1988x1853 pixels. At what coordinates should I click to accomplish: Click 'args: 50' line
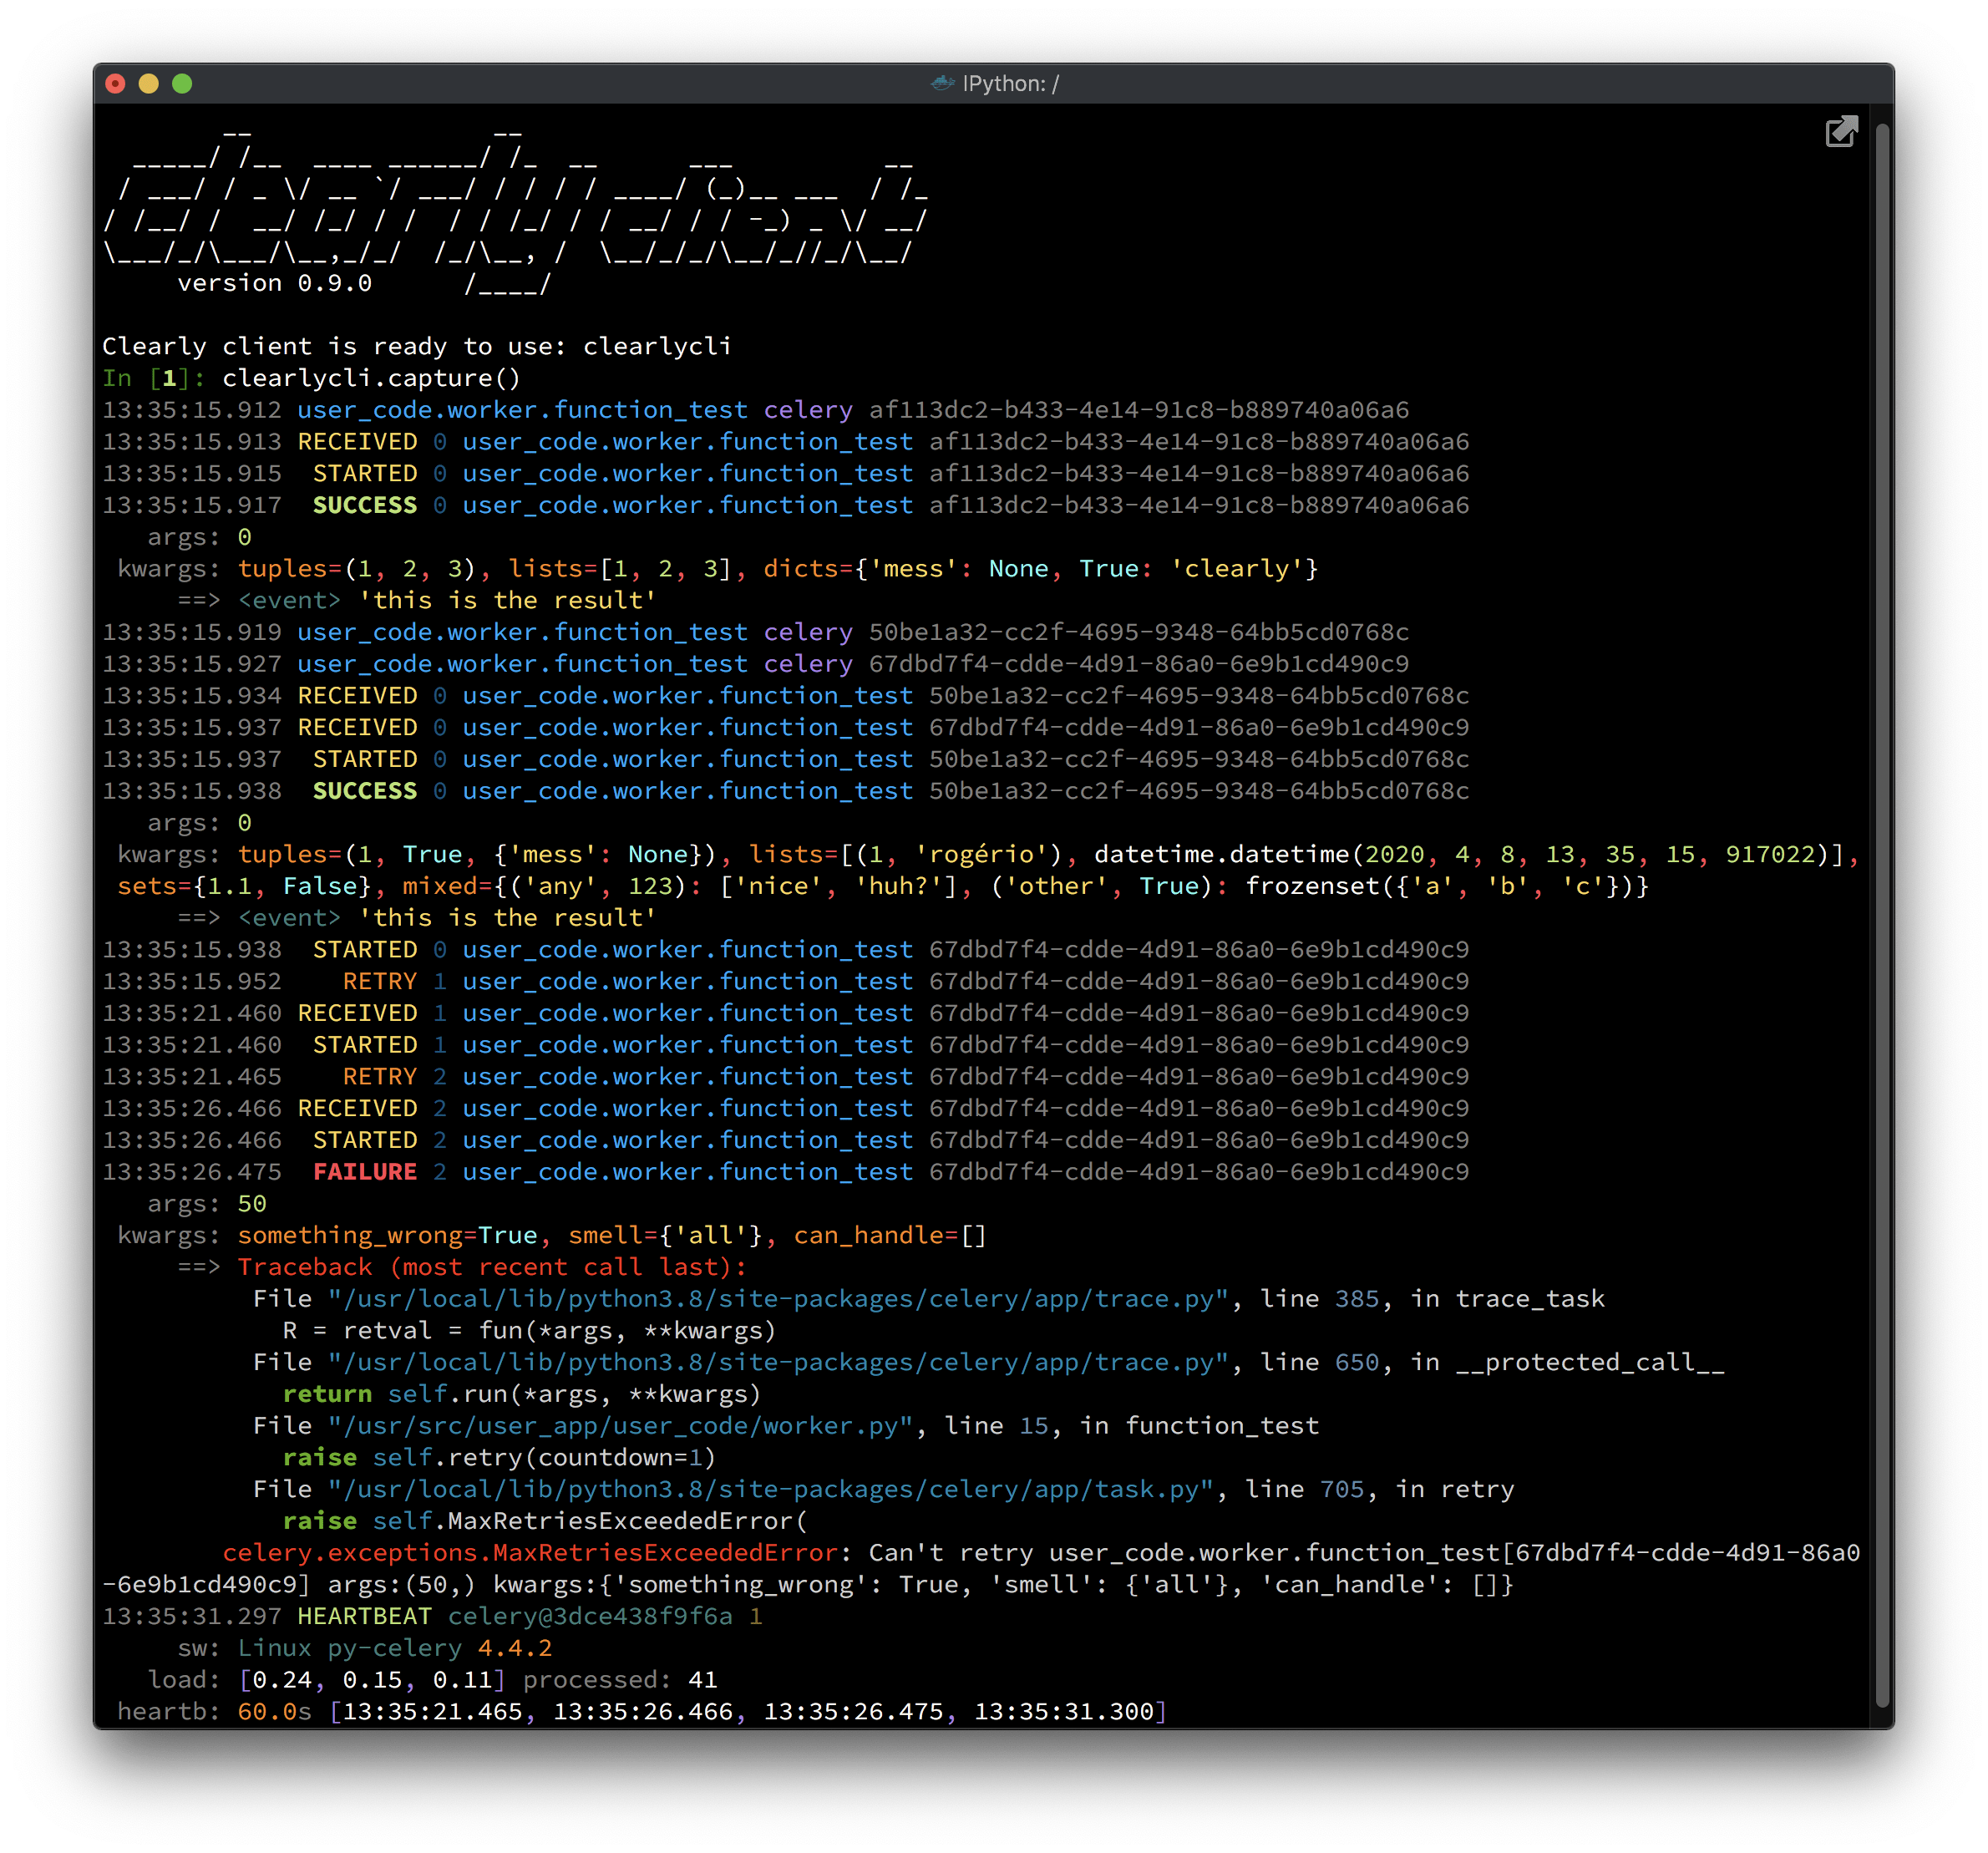click(207, 1203)
